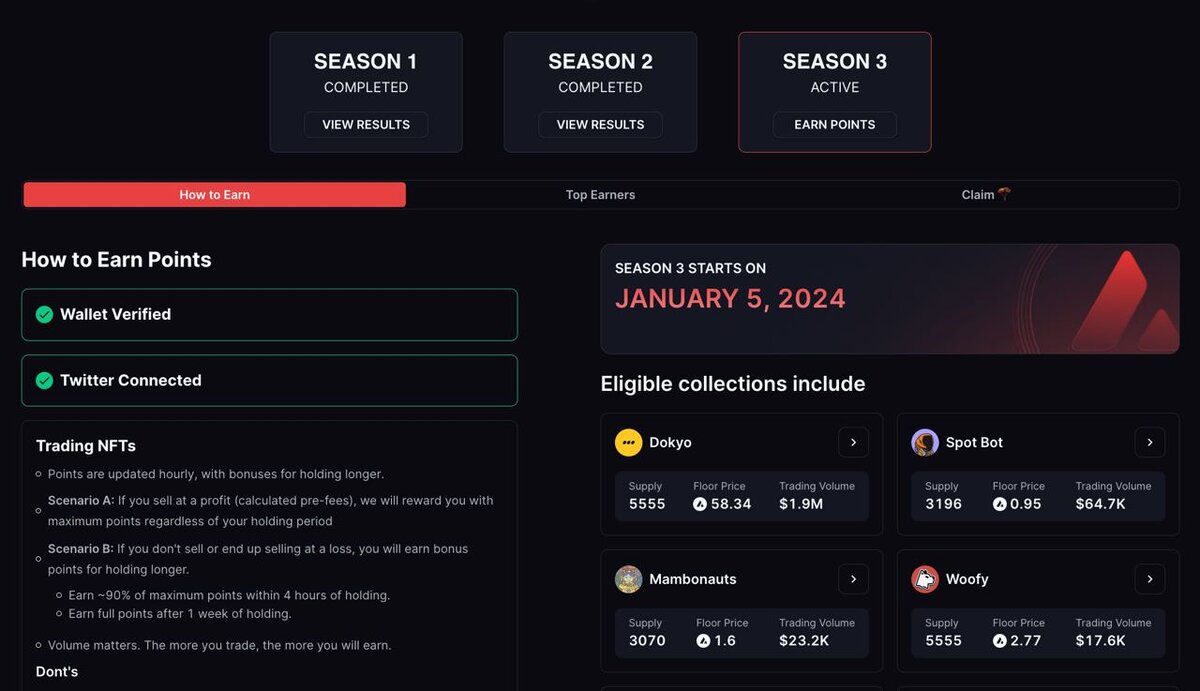Screen dimensions: 1200x691
Task: Click the green check on Wallet Verified
Action: [44, 314]
